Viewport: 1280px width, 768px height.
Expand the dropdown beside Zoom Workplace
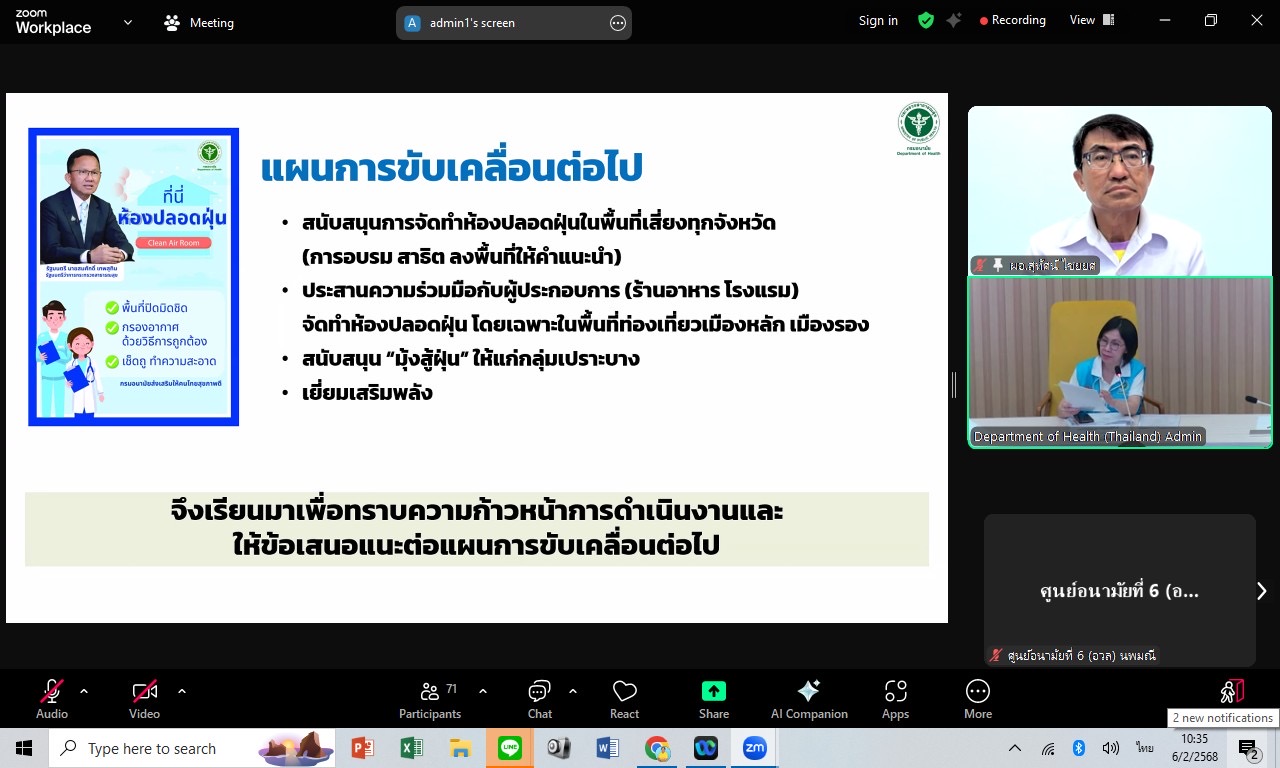pos(128,22)
